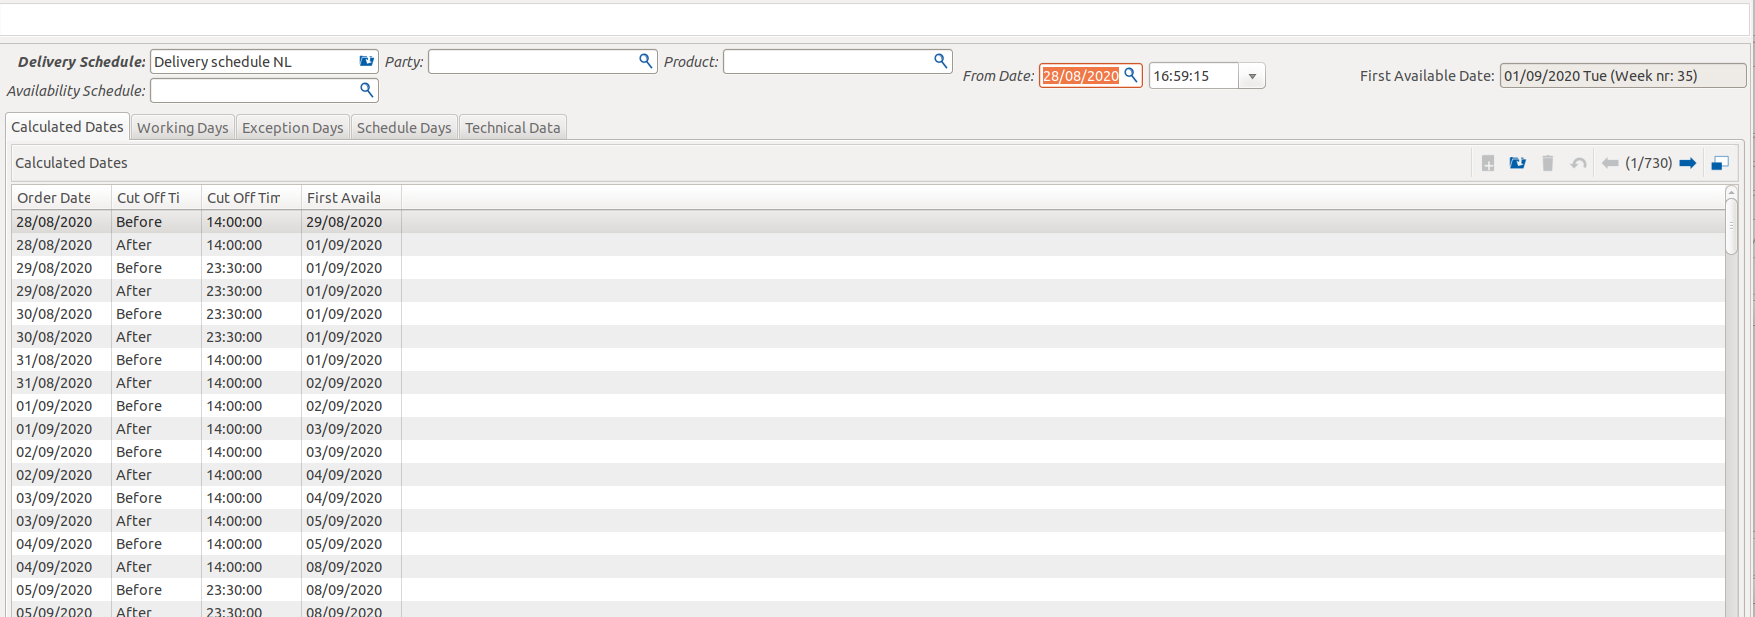Click the Product input field
This screenshot has height=617, width=1755.
point(827,62)
